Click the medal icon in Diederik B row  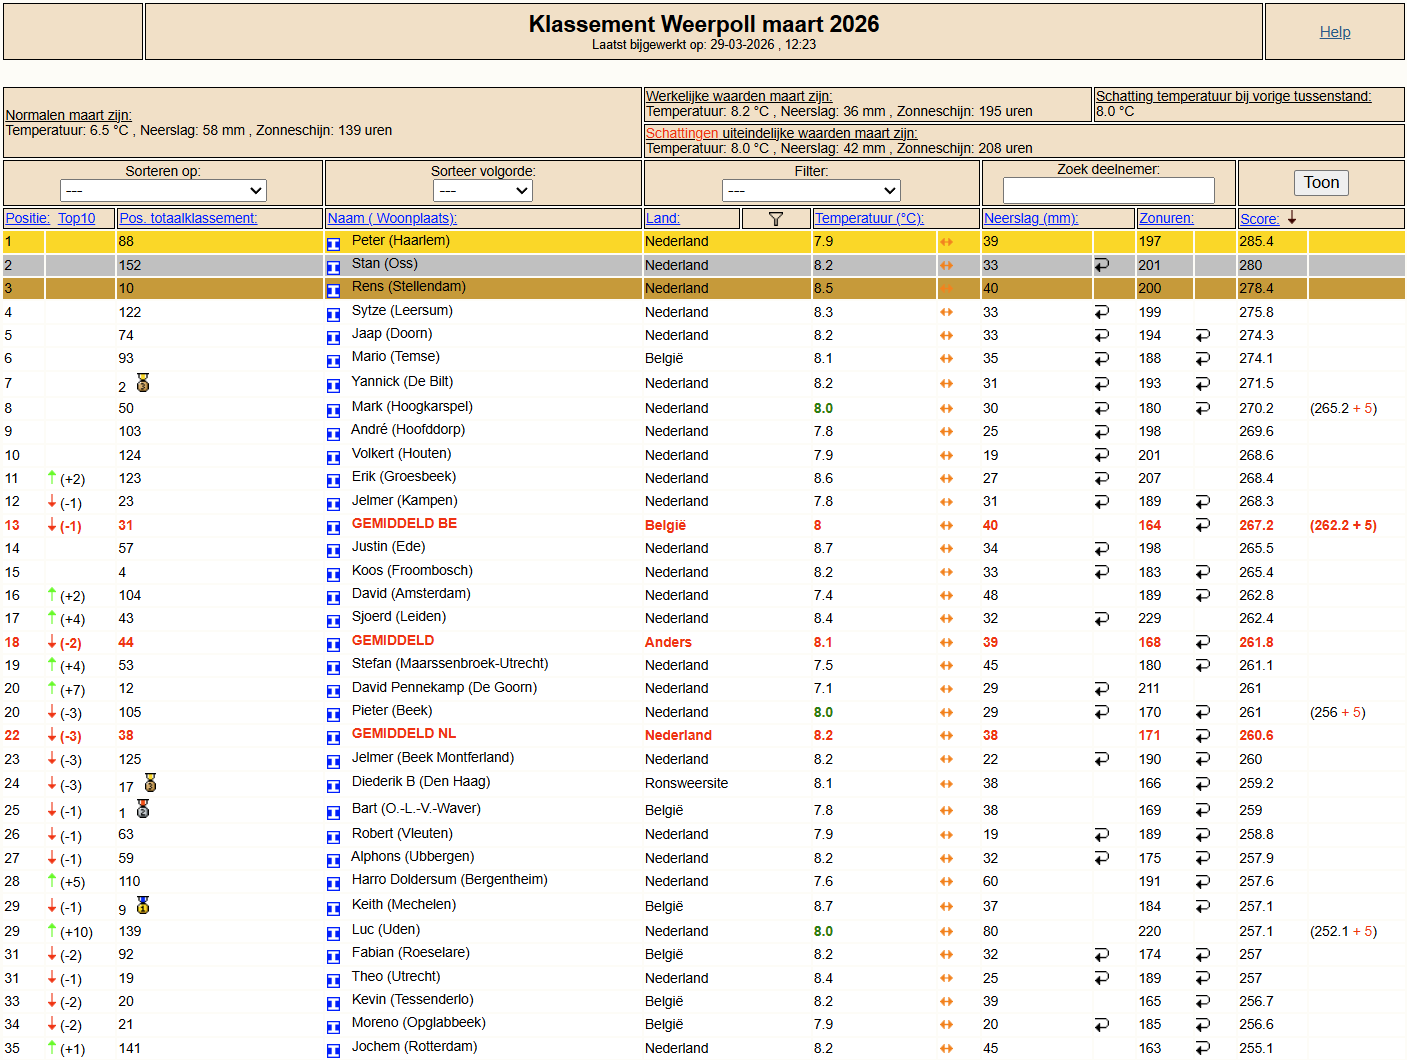tap(150, 783)
